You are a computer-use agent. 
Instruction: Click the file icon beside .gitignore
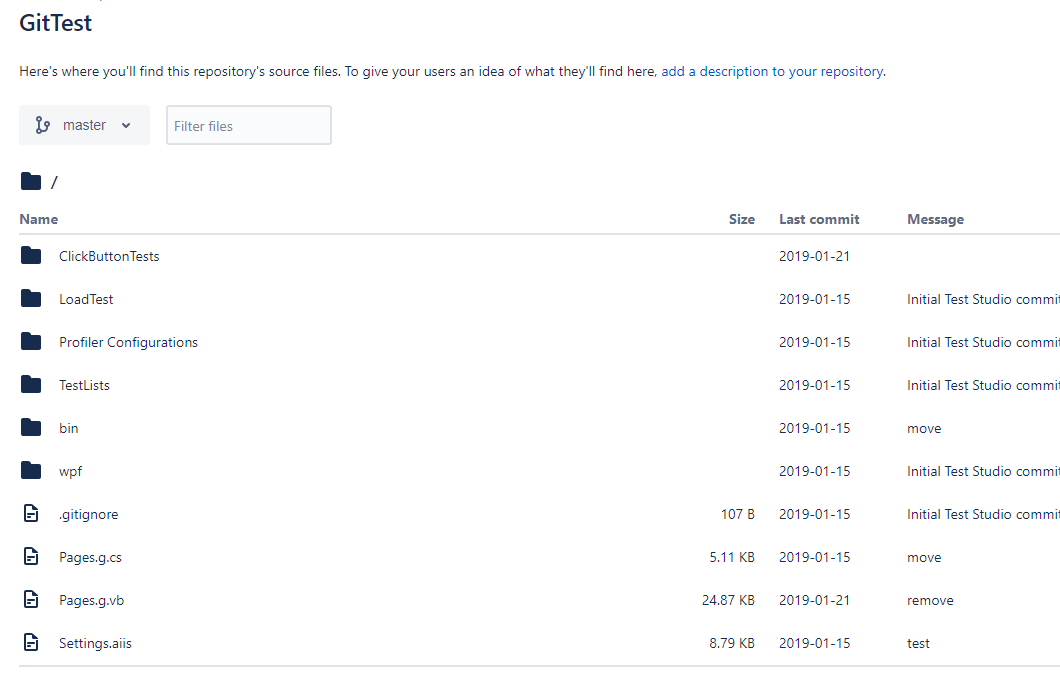click(31, 514)
